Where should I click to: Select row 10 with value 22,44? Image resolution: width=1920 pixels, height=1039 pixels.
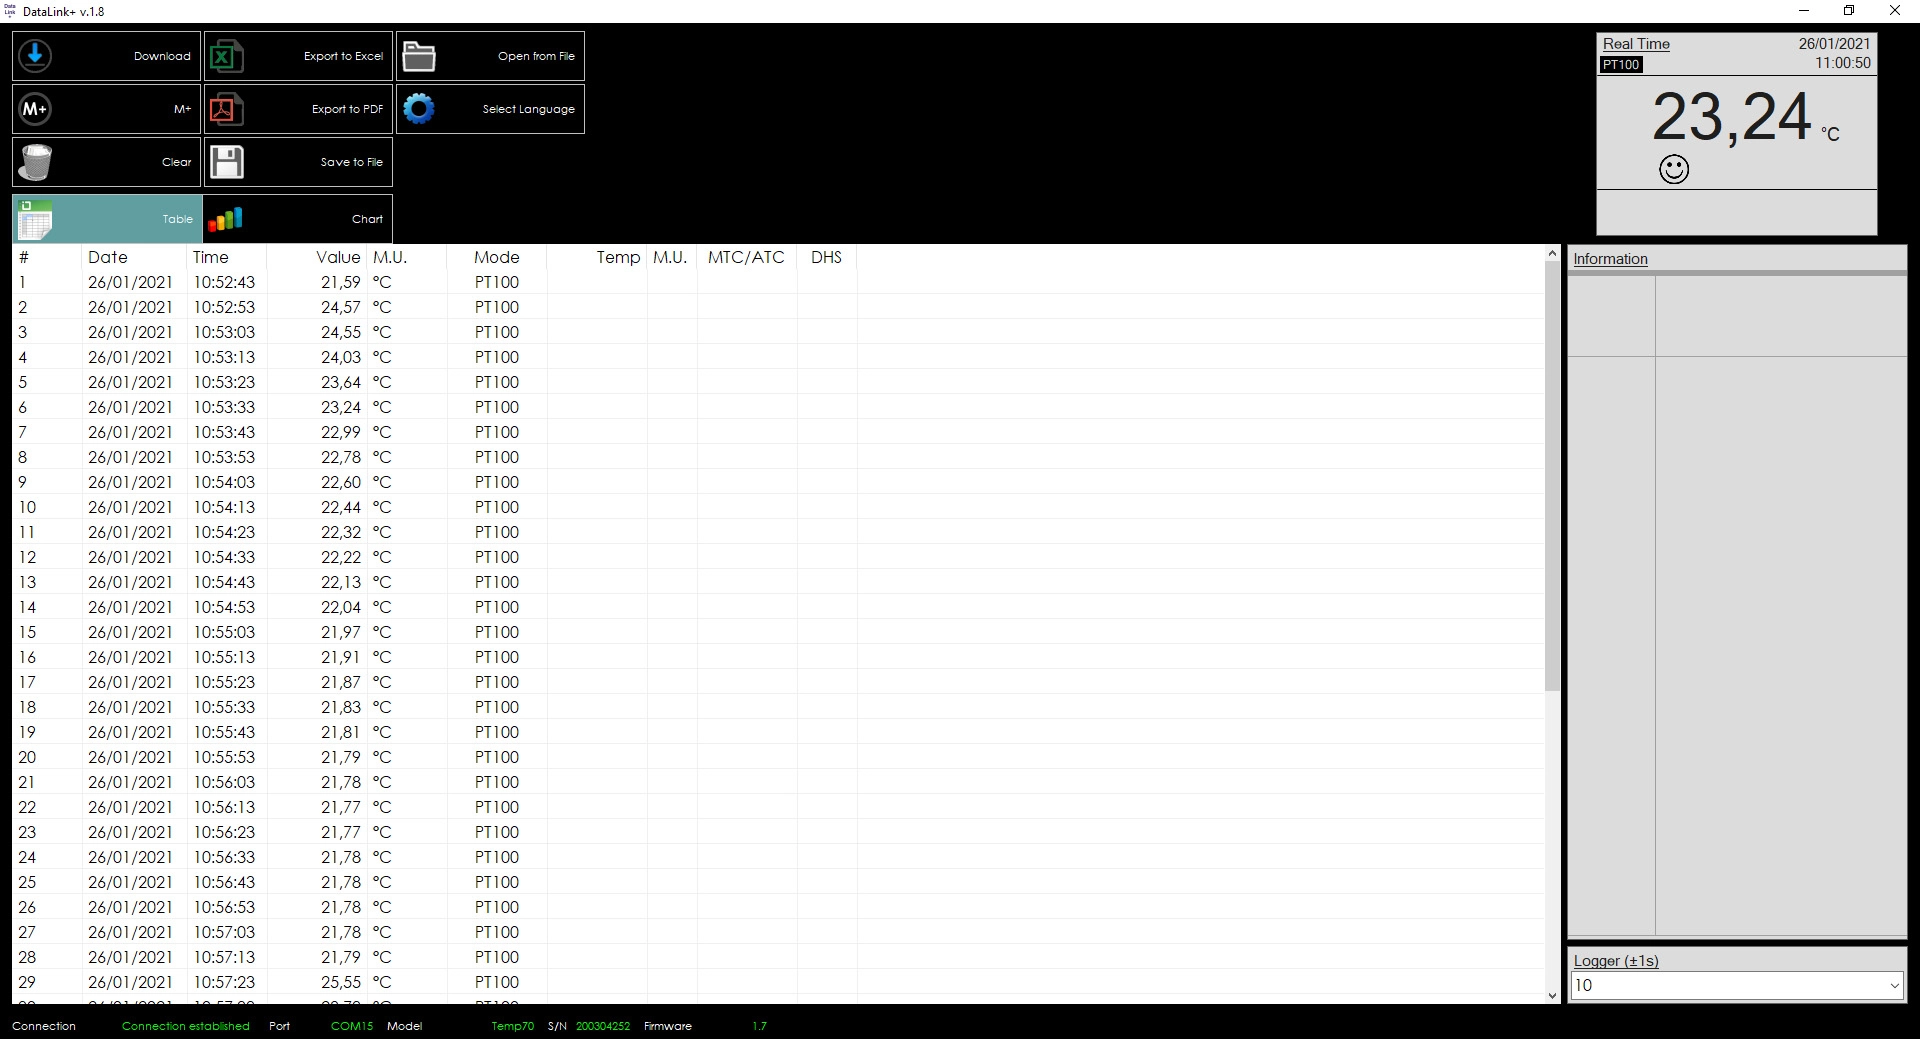point(340,507)
